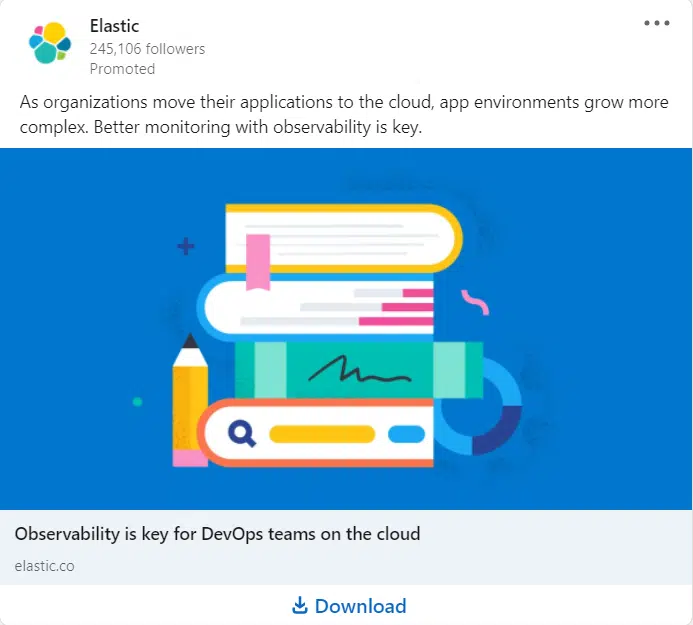Viewport: 693px width, 625px height.
Task: Click the dark blue plus sign in the artwork
Action: tap(186, 246)
